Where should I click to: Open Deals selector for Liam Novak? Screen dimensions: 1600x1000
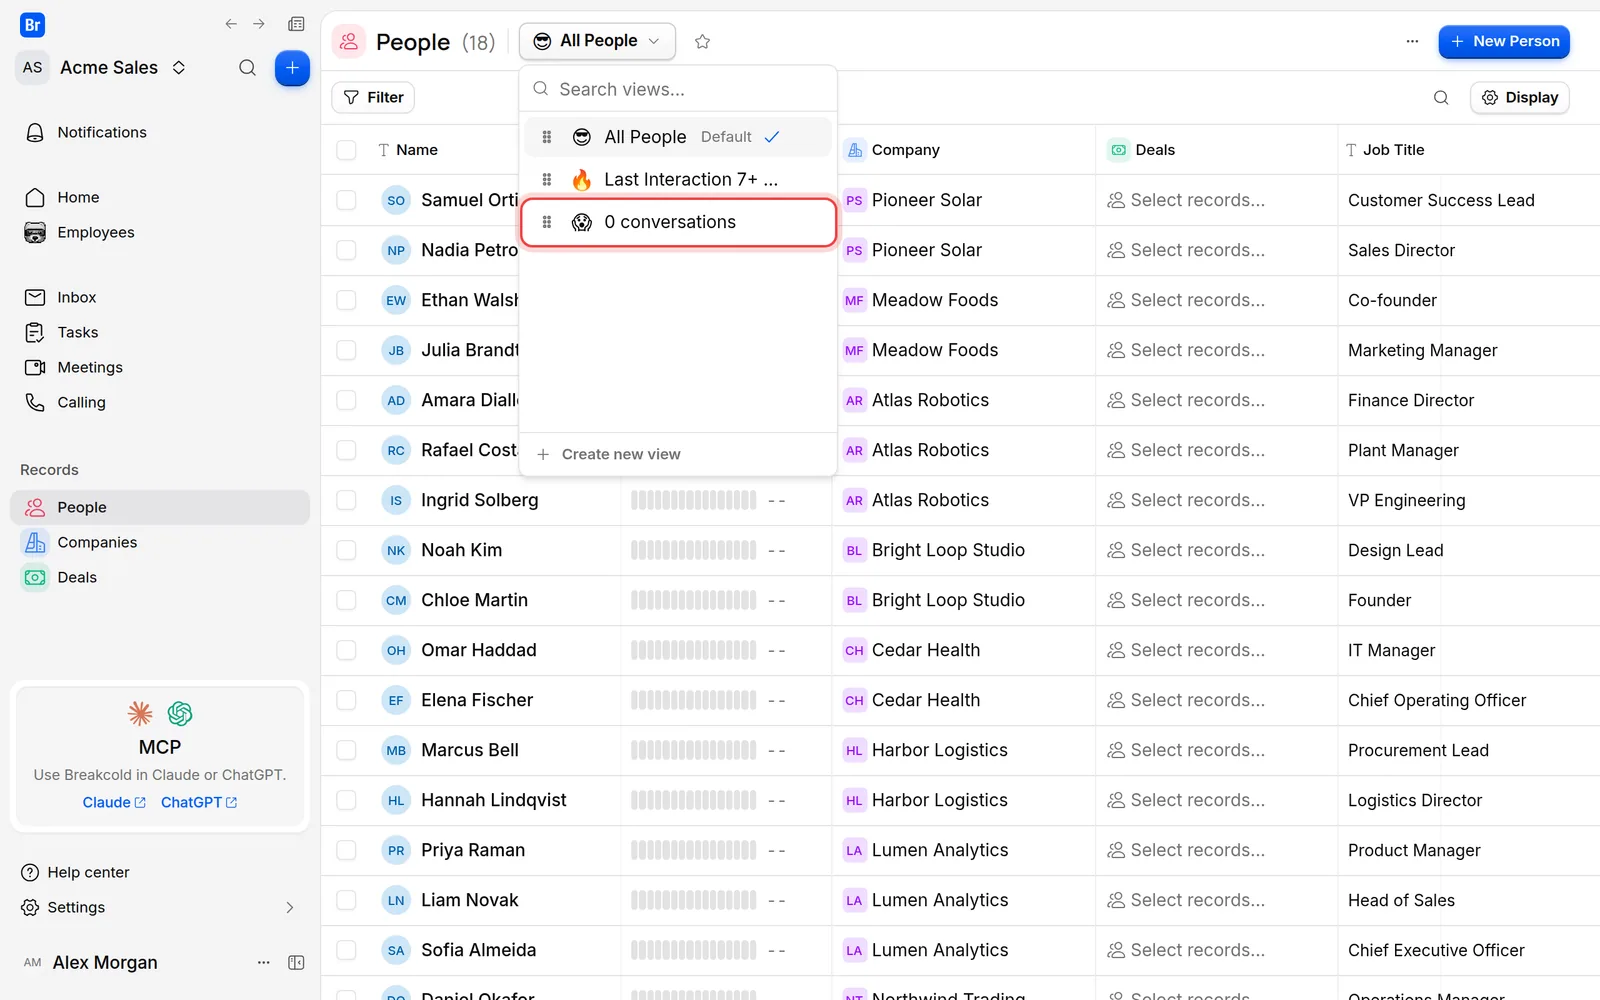point(1186,900)
